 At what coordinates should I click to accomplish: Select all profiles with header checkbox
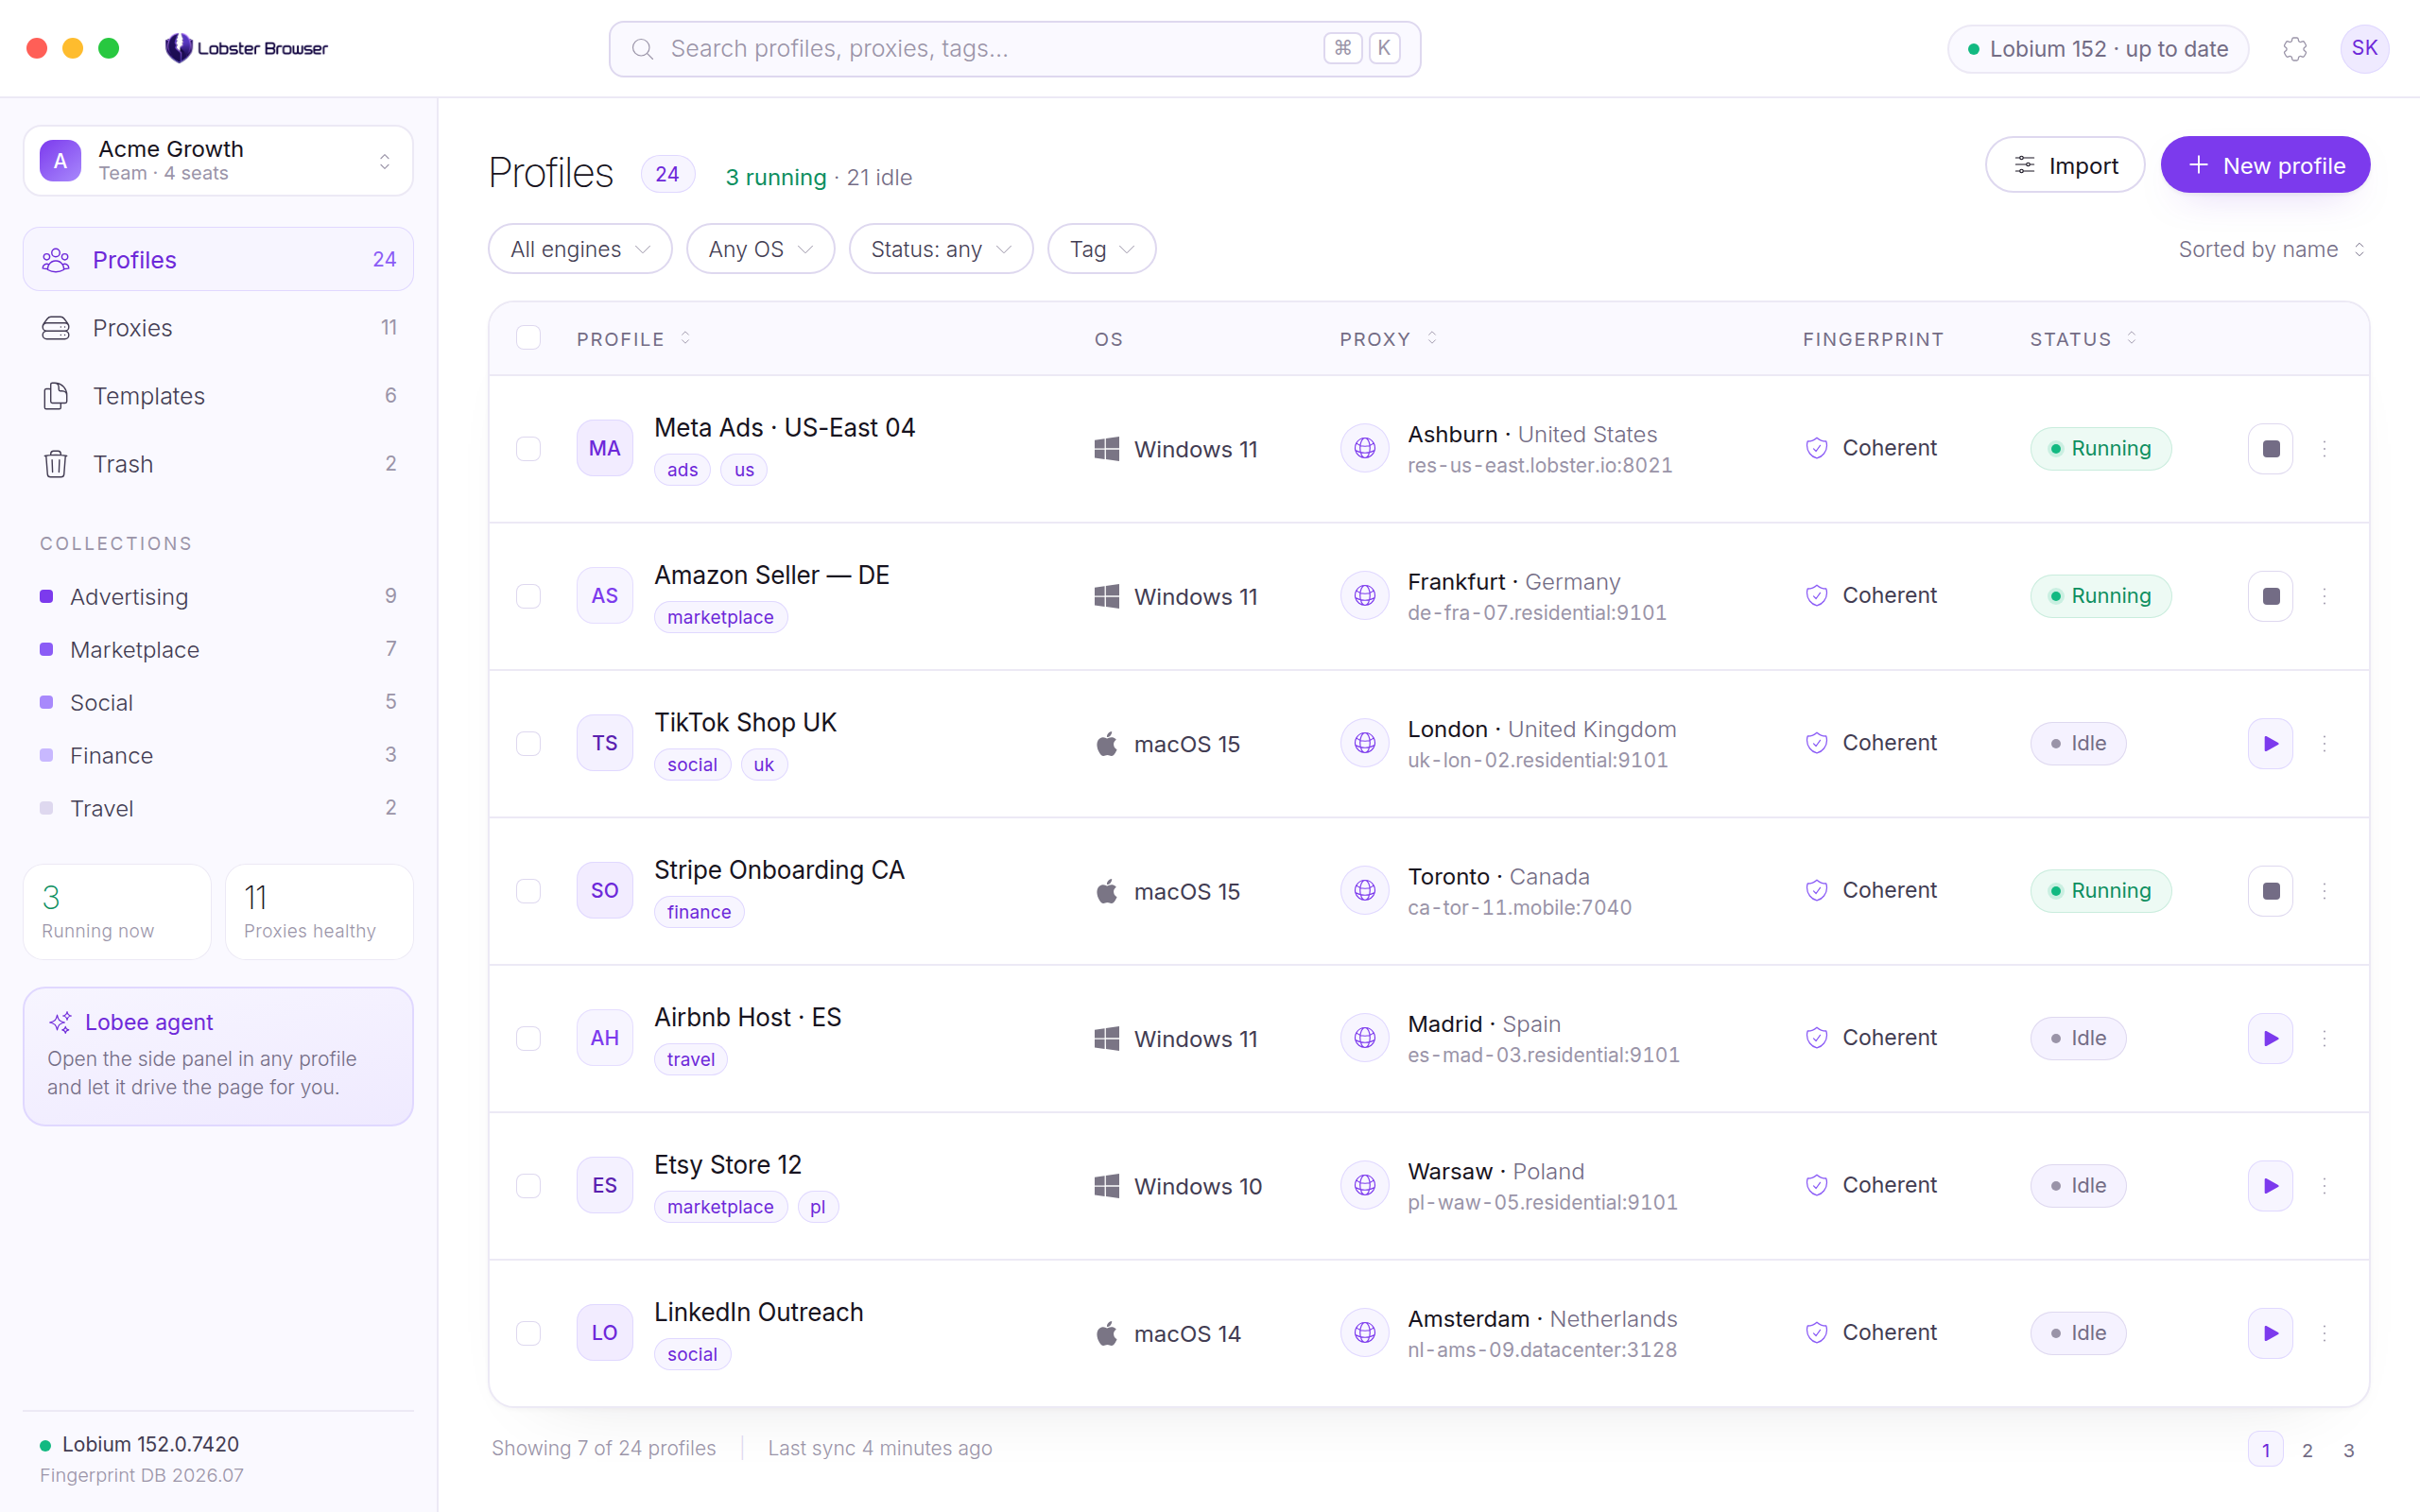[x=528, y=338]
